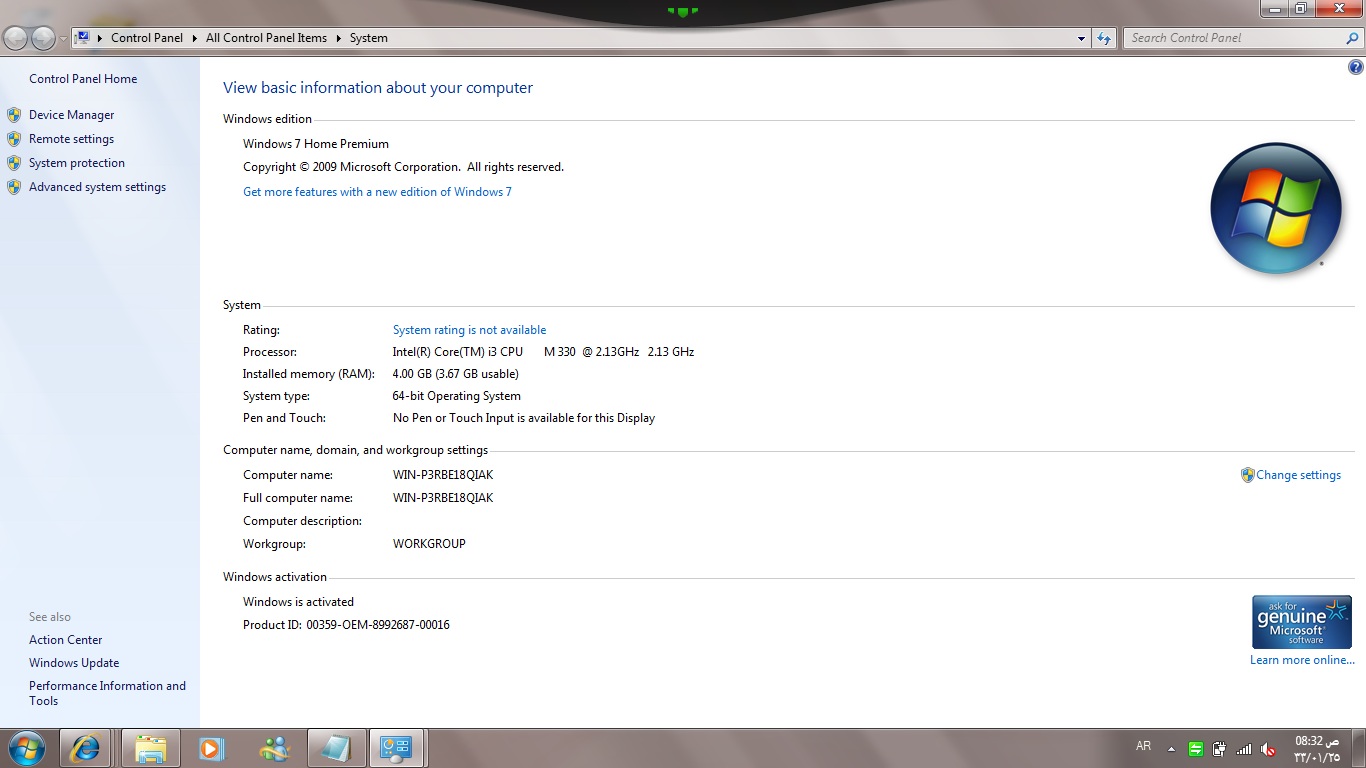Select WIN-P3RBE18QIAK beside Full computer name

[x=443, y=498]
